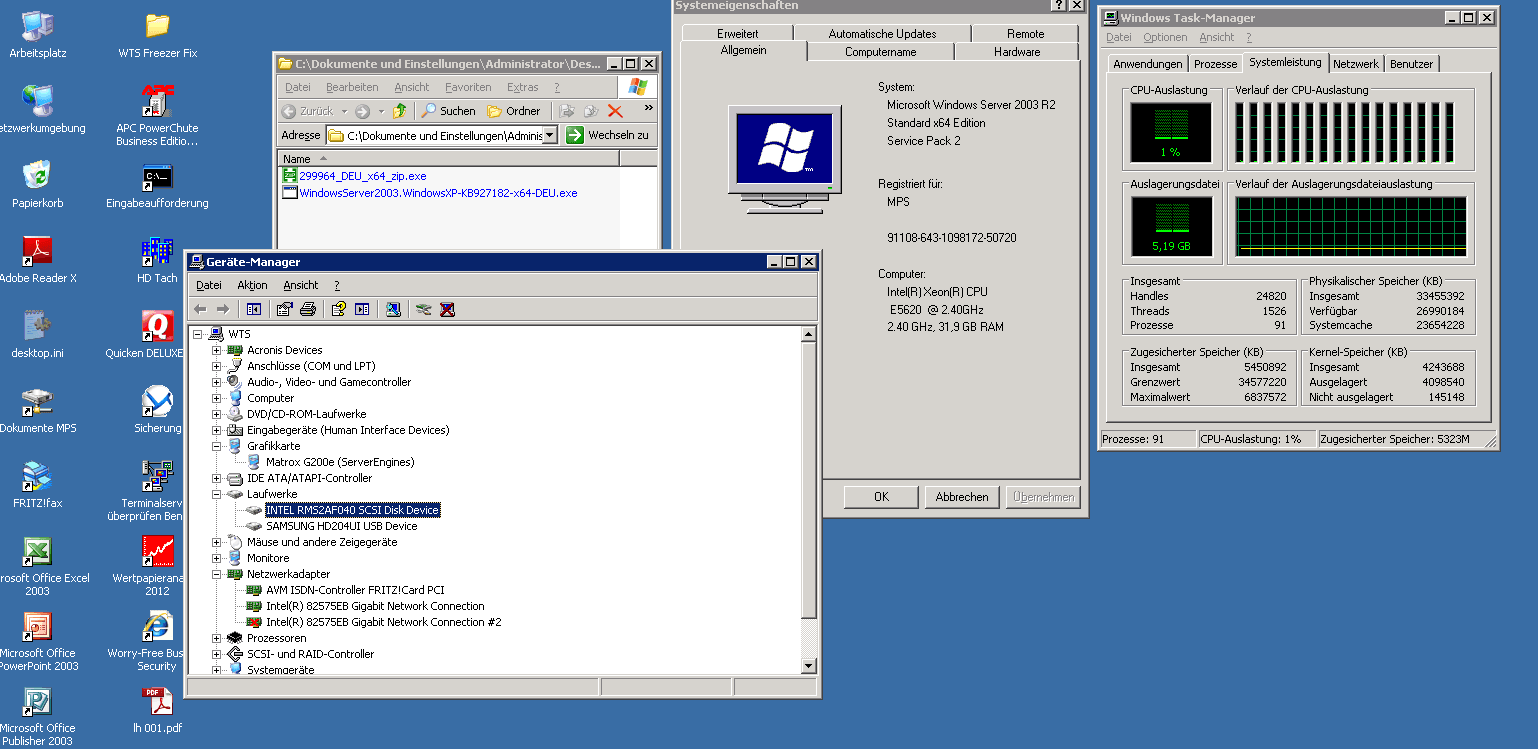Select the Sicherung desktop shortcut
The width and height of the screenshot is (1538, 749).
pos(158,411)
